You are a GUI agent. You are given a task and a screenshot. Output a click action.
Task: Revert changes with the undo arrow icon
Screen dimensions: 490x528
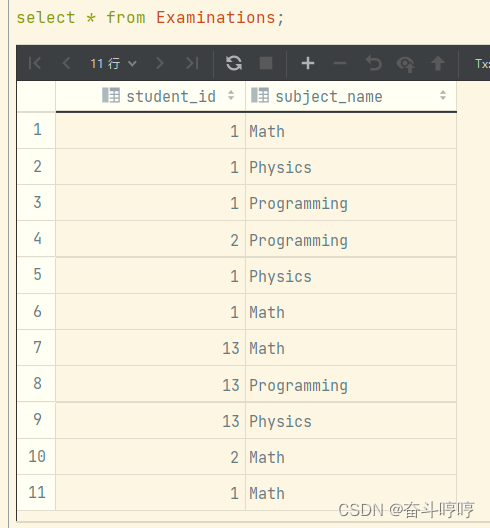[x=374, y=63]
